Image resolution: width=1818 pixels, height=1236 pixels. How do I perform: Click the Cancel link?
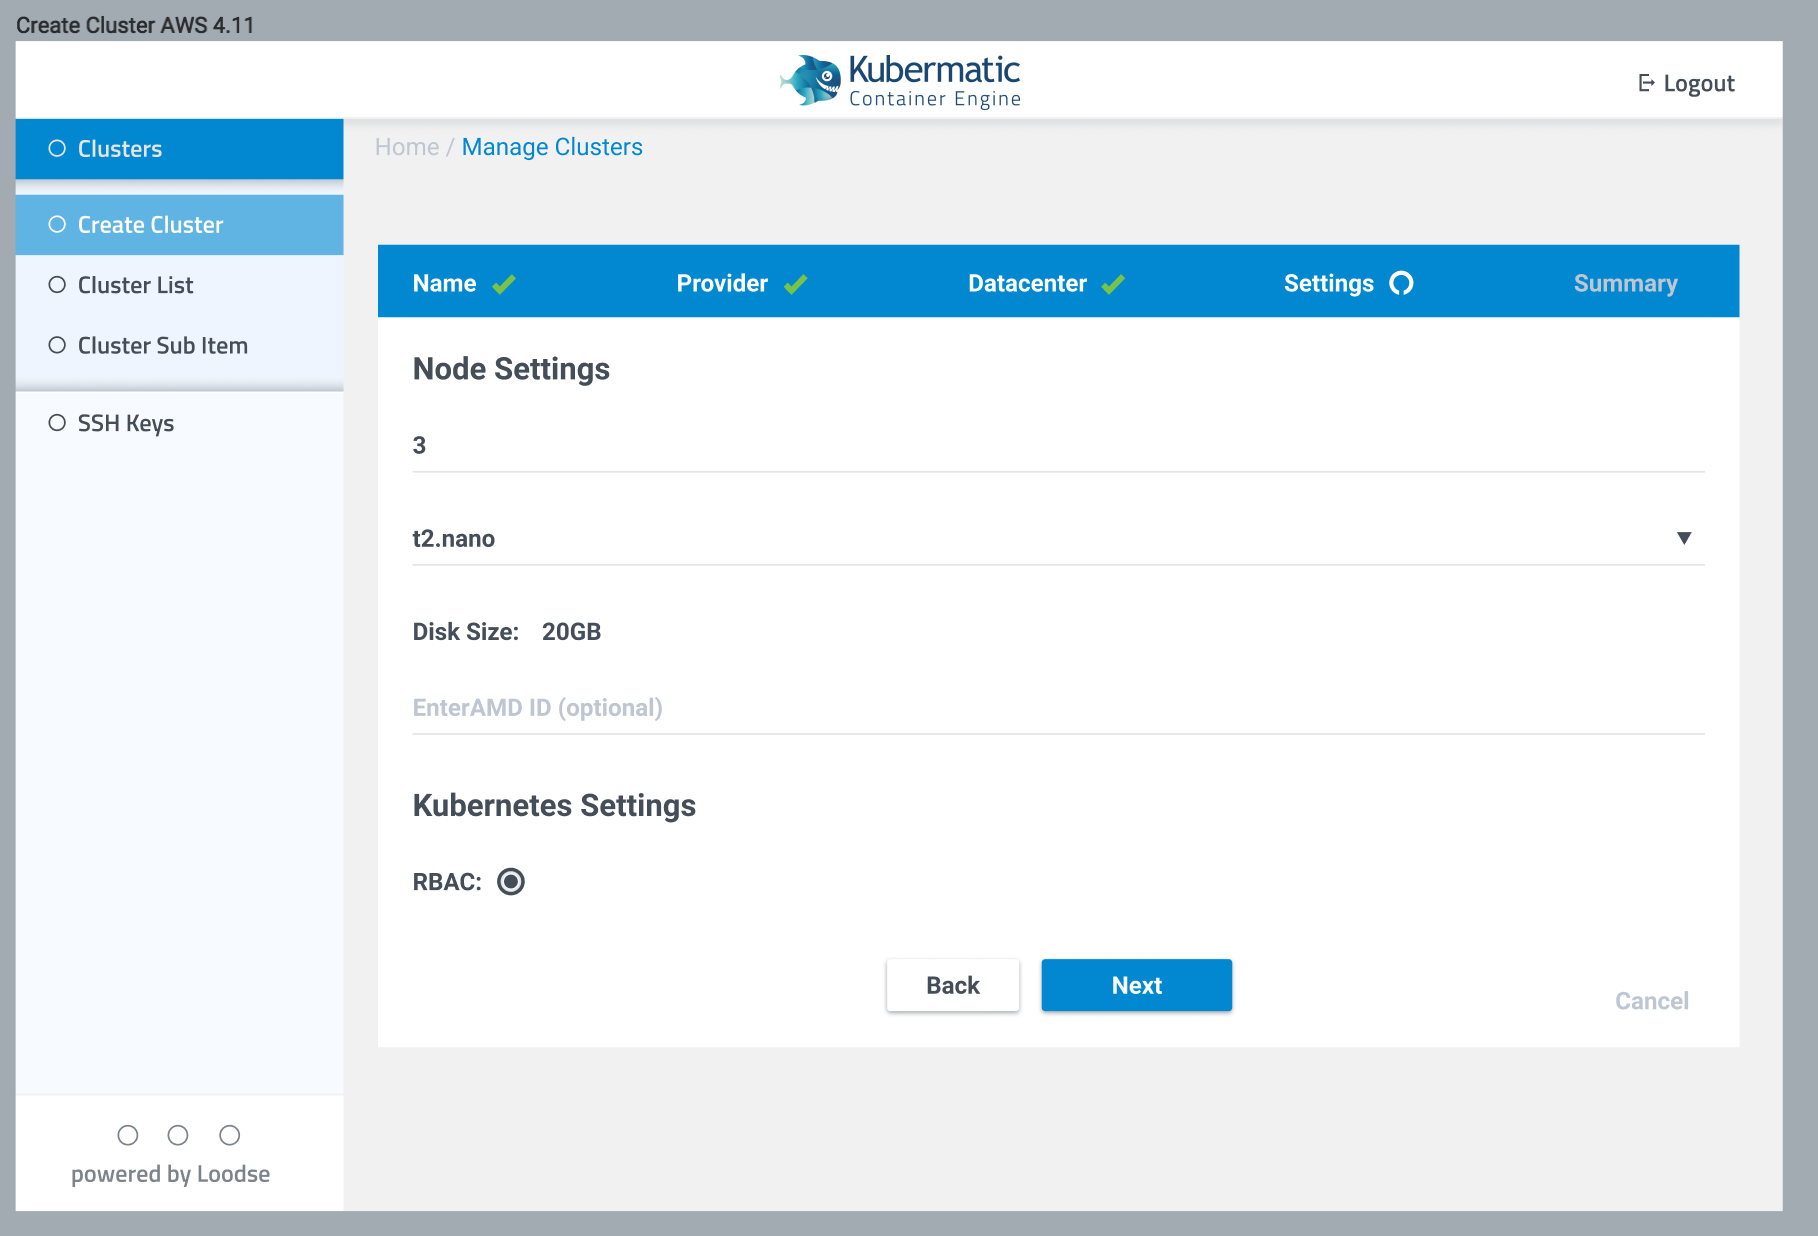coord(1651,1000)
